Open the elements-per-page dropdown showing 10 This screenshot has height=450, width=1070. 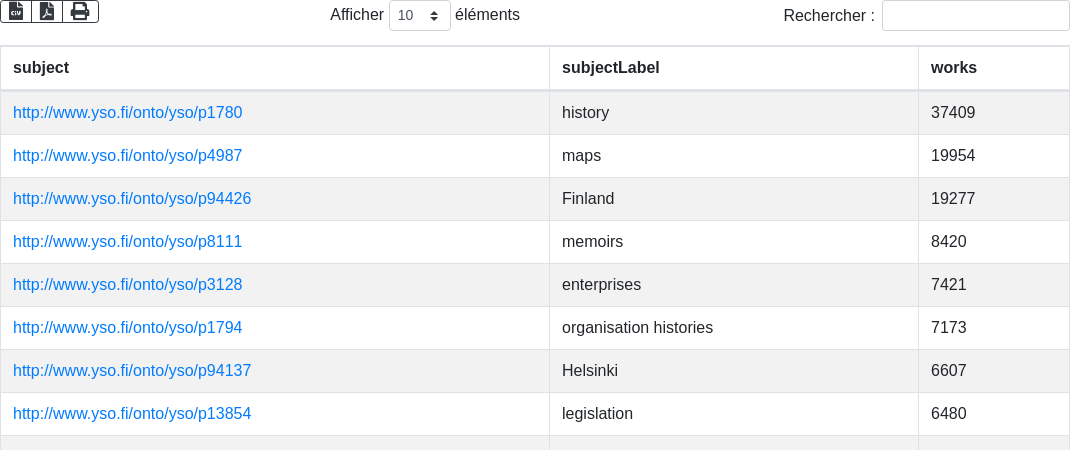coord(420,15)
